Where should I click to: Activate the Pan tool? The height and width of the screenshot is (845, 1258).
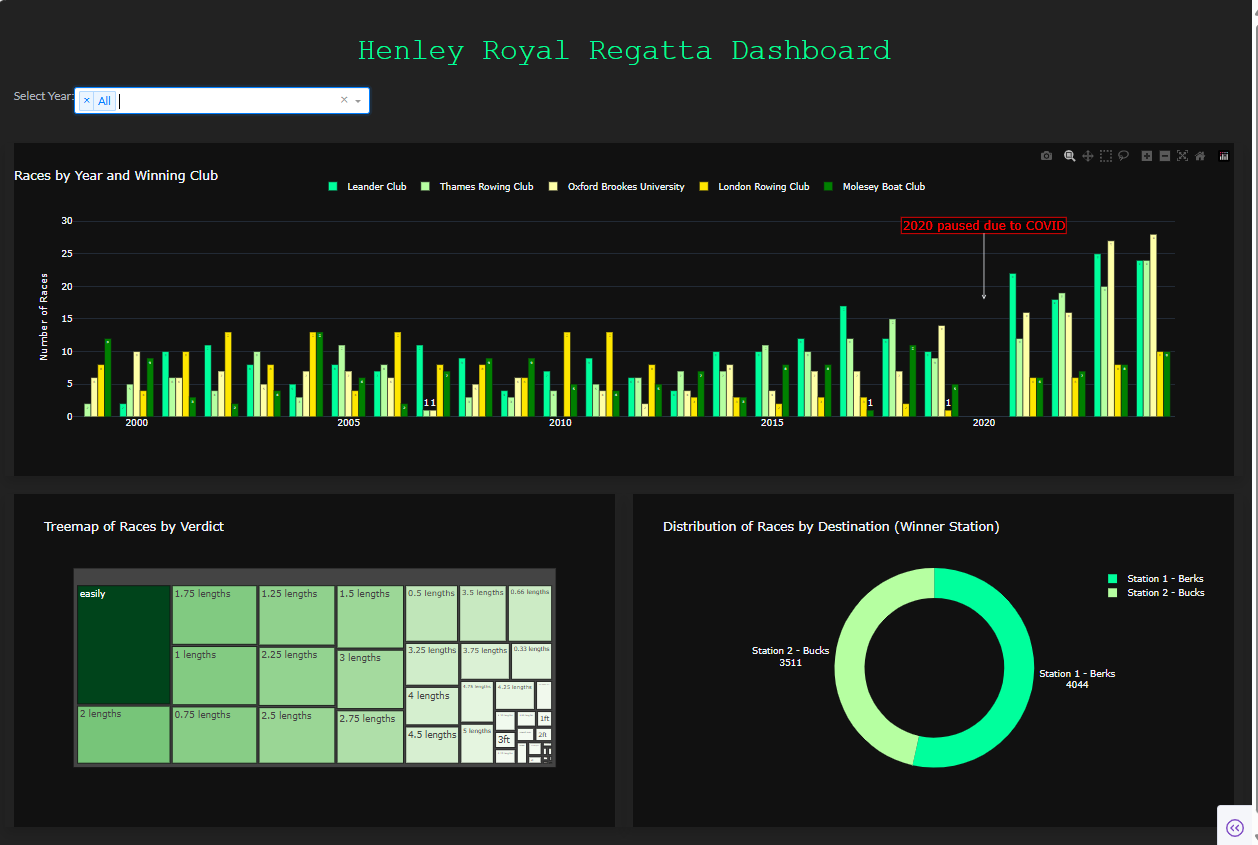click(1088, 156)
